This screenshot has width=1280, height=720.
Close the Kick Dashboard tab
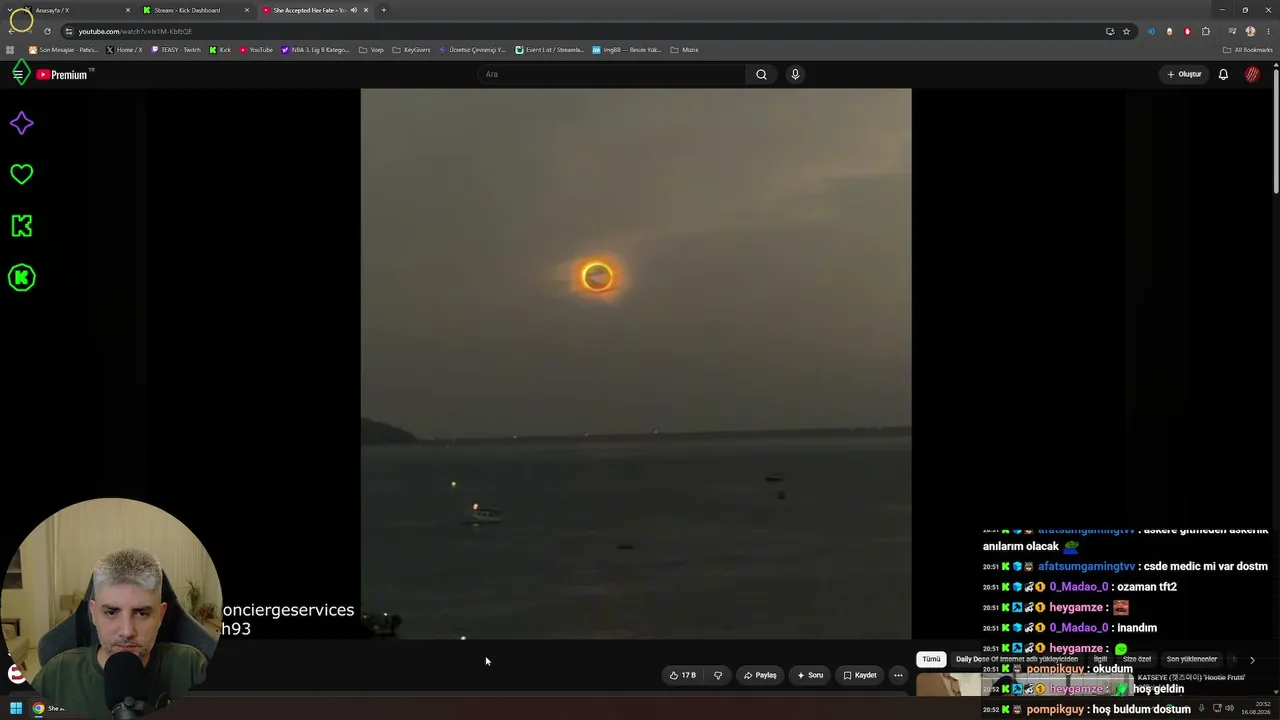tap(247, 10)
